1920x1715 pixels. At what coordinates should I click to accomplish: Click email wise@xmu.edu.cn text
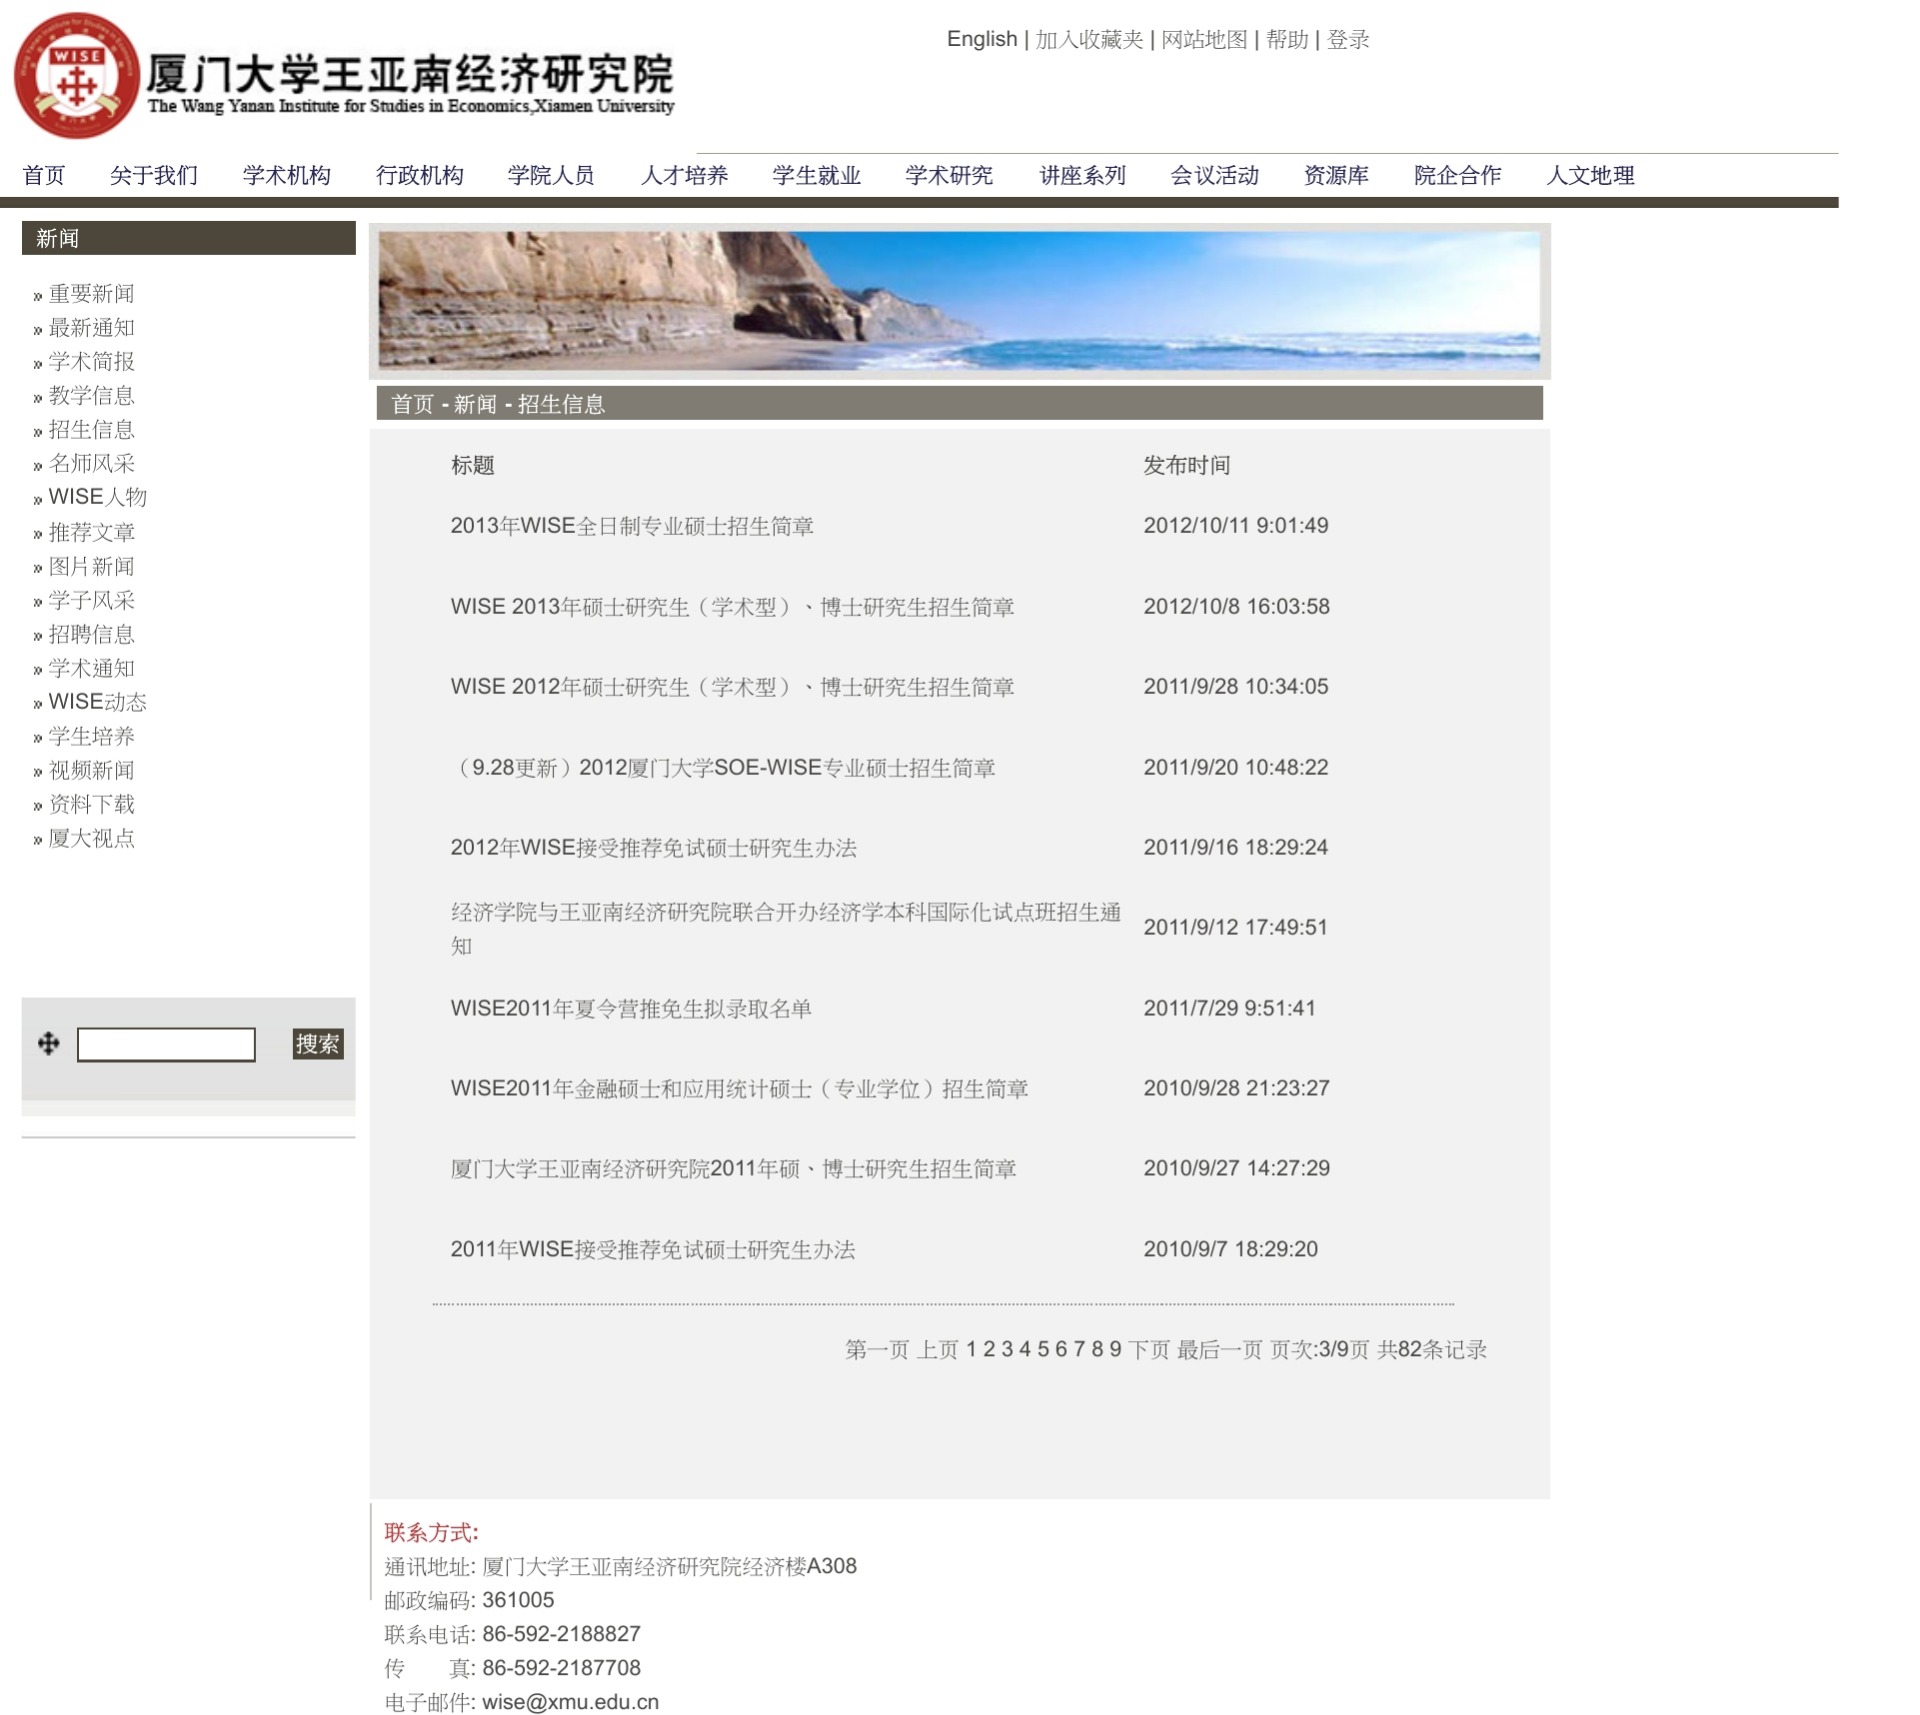click(x=570, y=1702)
